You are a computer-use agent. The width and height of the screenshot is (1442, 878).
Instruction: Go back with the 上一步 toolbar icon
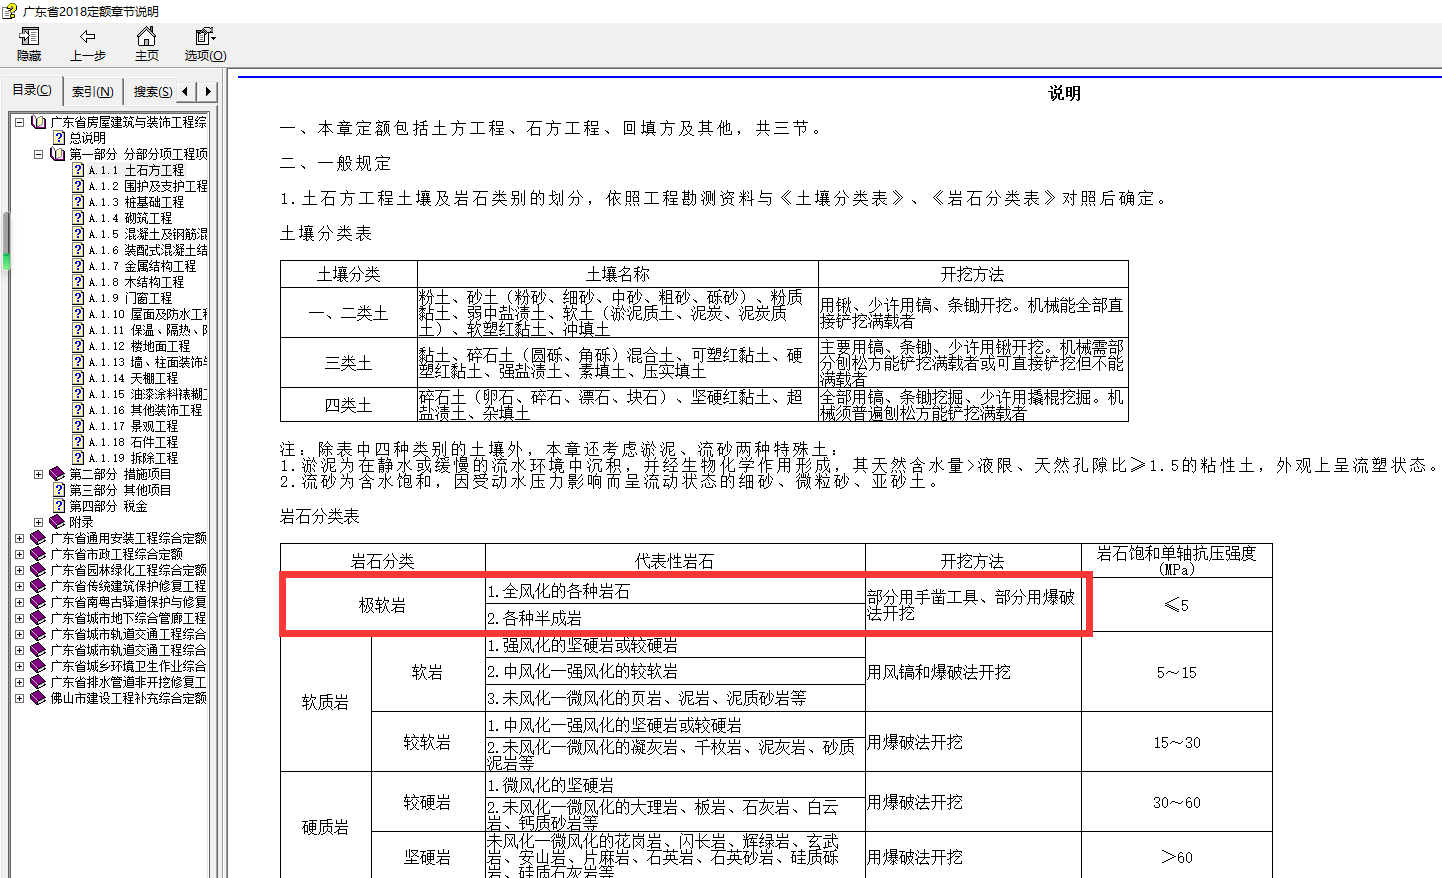click(x=87, y=44)
